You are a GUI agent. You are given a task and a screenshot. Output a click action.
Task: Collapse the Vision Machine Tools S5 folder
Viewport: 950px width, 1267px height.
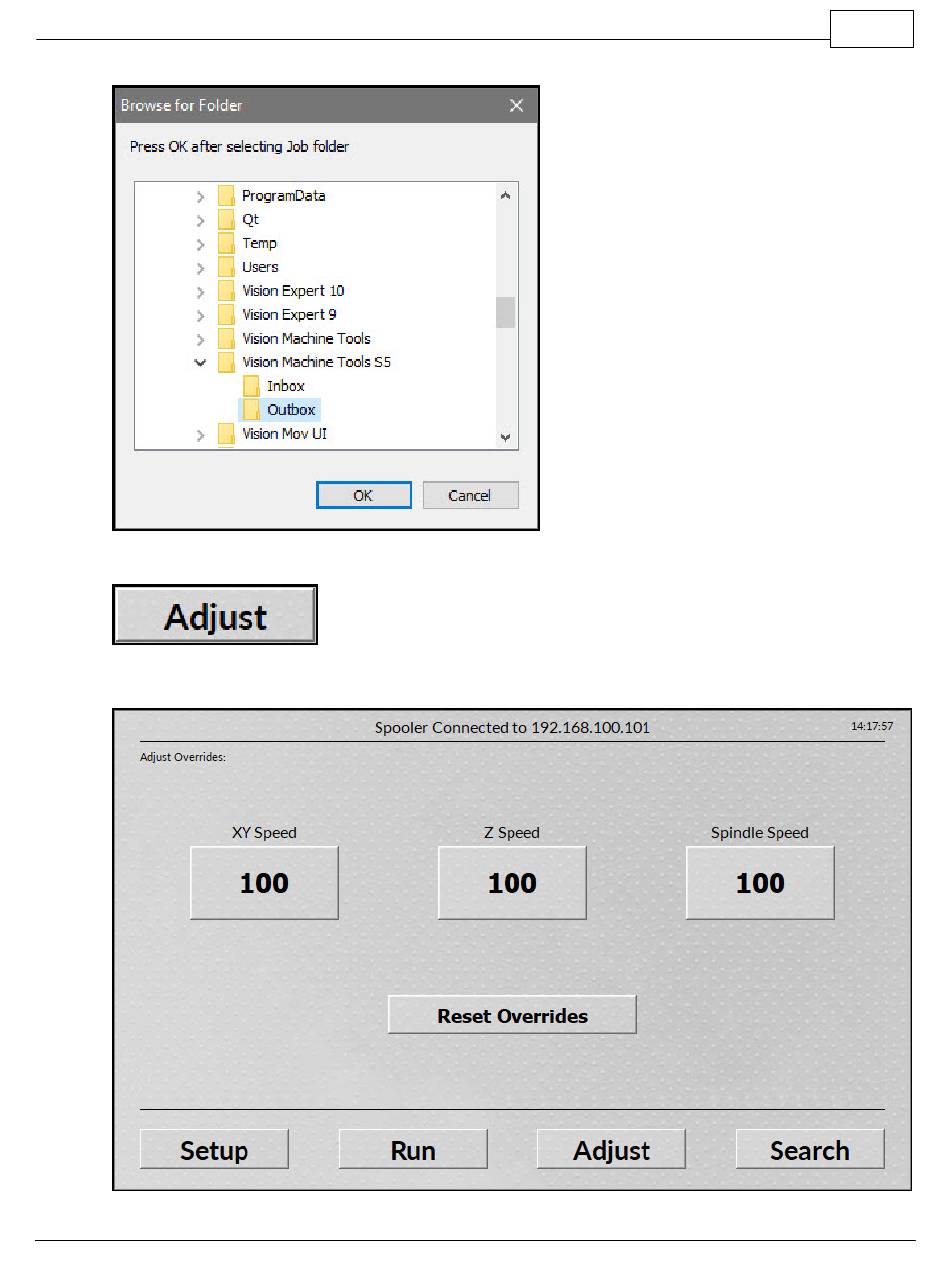[201, 362]
